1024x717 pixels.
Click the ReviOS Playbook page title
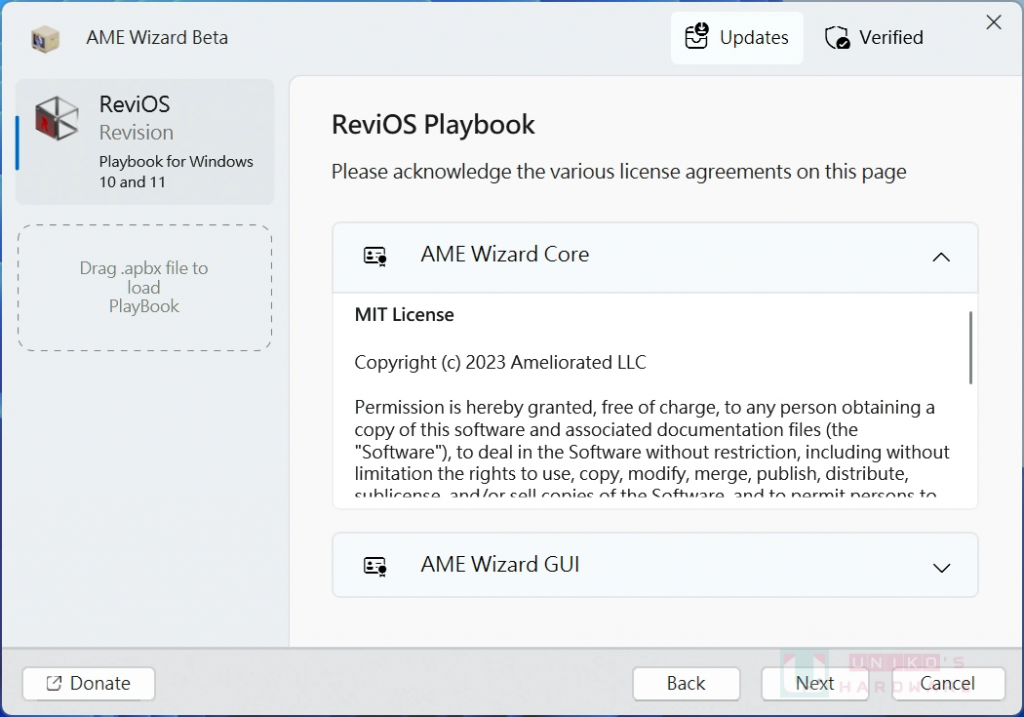[x=433, y=125]
